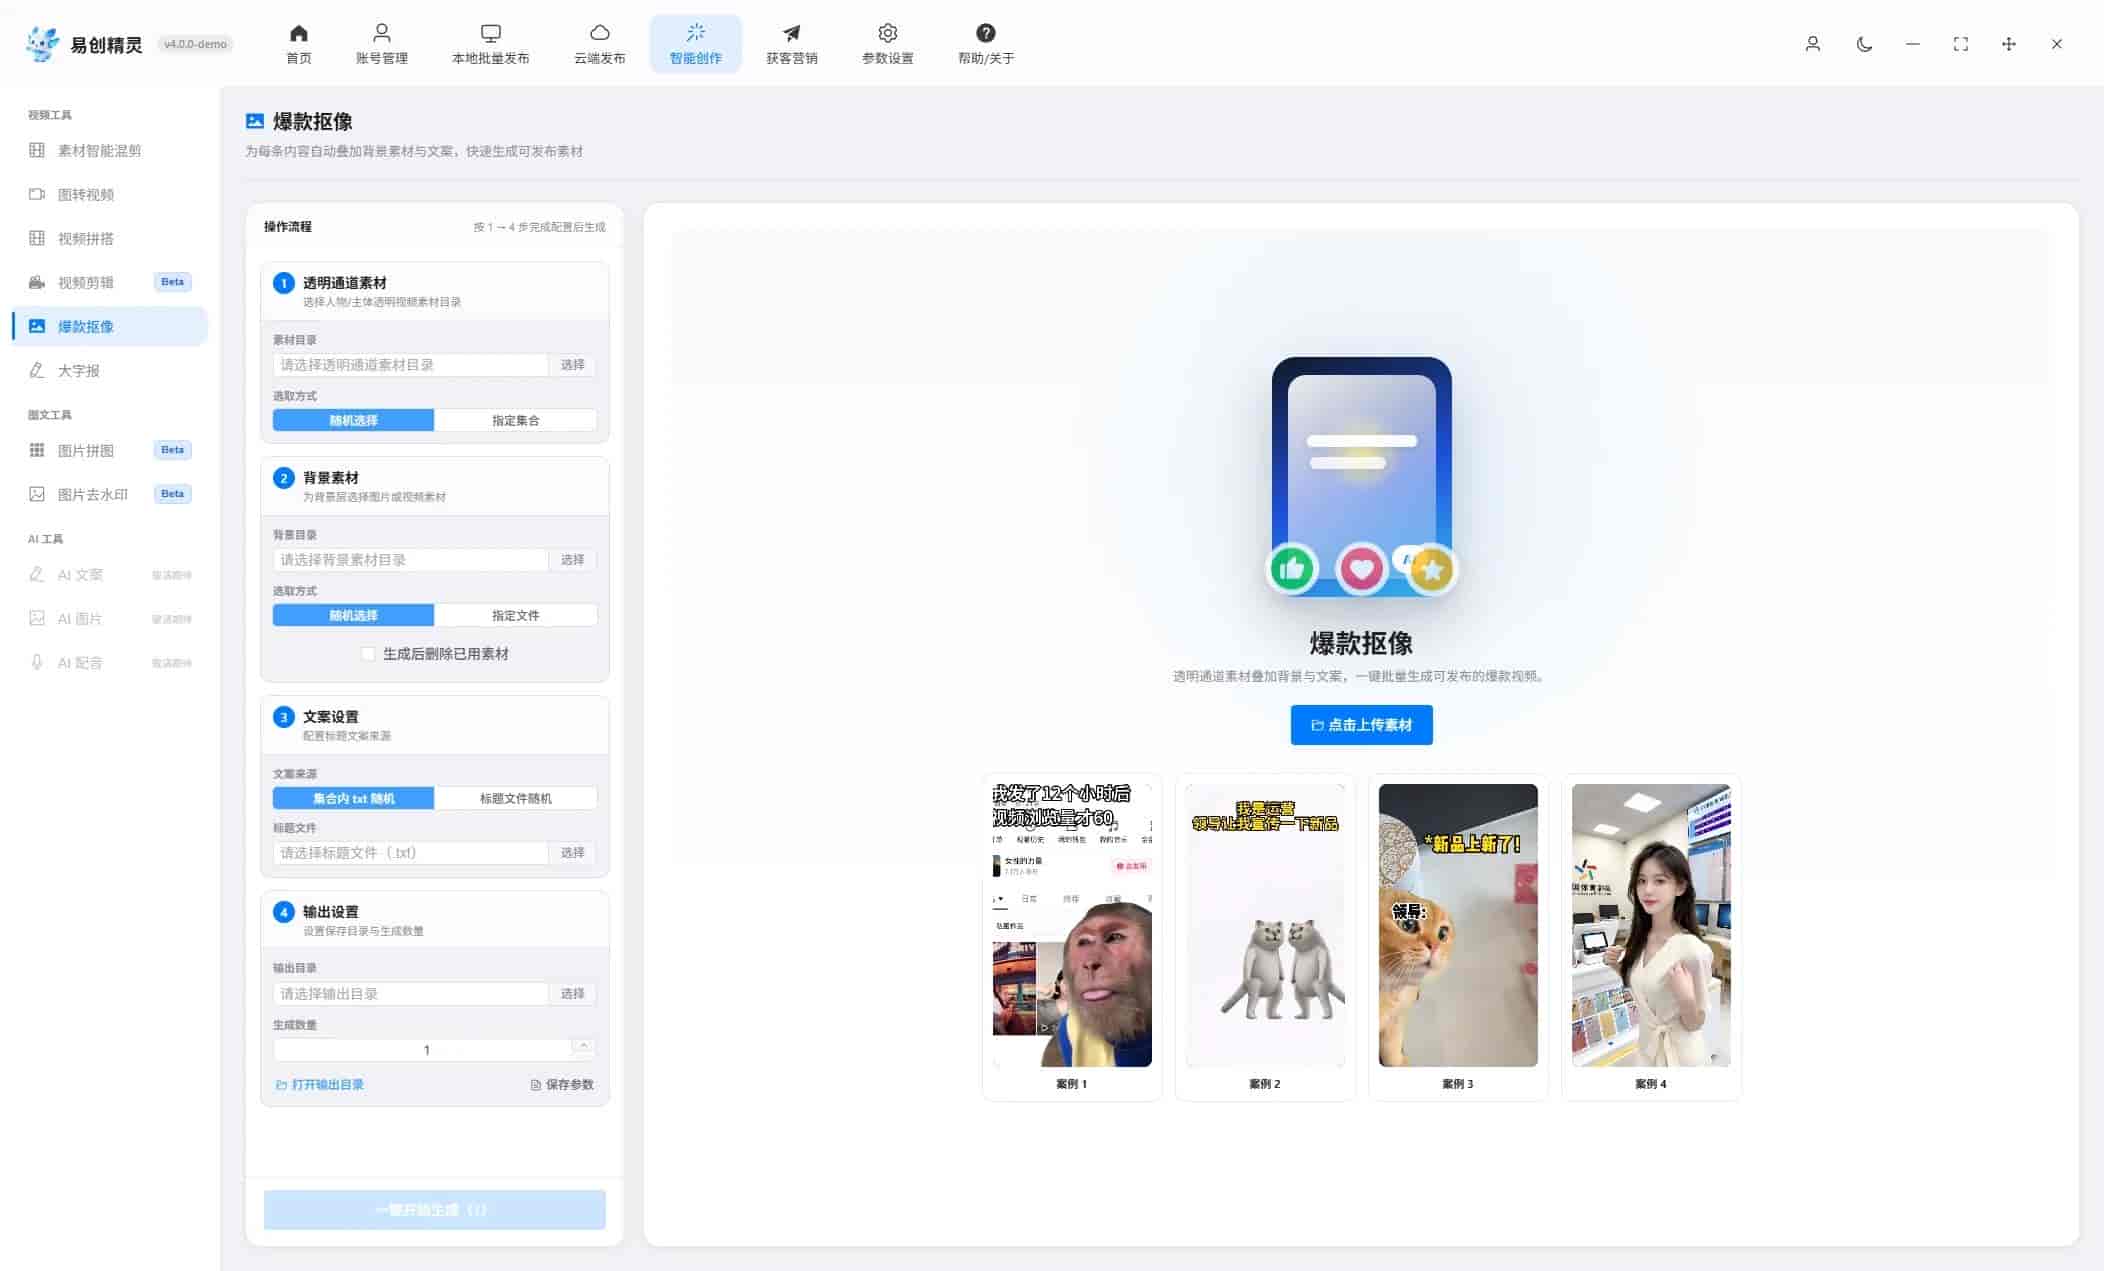Click 选择 for 背景目录

(x=572, y=560)
